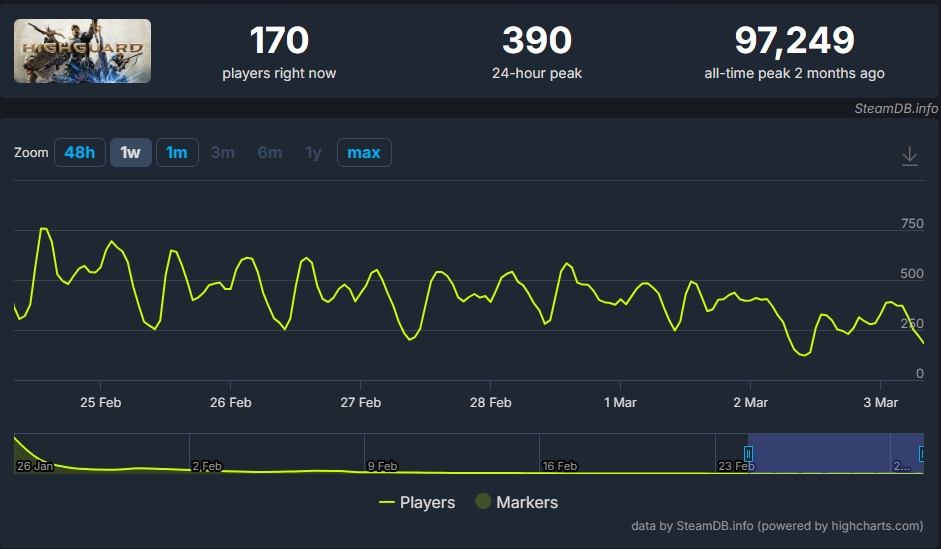Open the SteamDB.info credit link
Image resolution: width=941 pixels, height=549 pixels.
pos(896,109)
